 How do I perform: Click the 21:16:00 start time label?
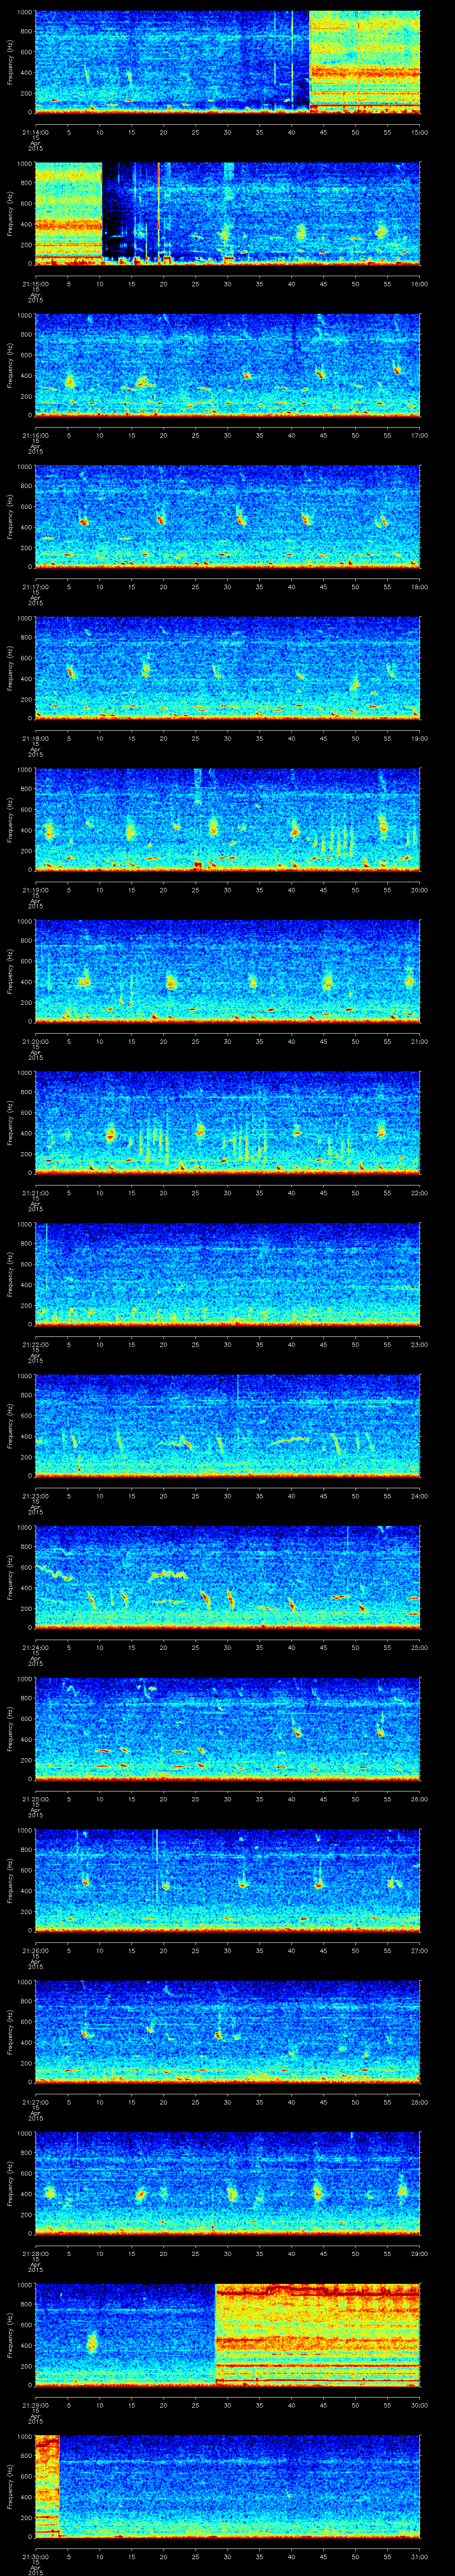point(35,435)
